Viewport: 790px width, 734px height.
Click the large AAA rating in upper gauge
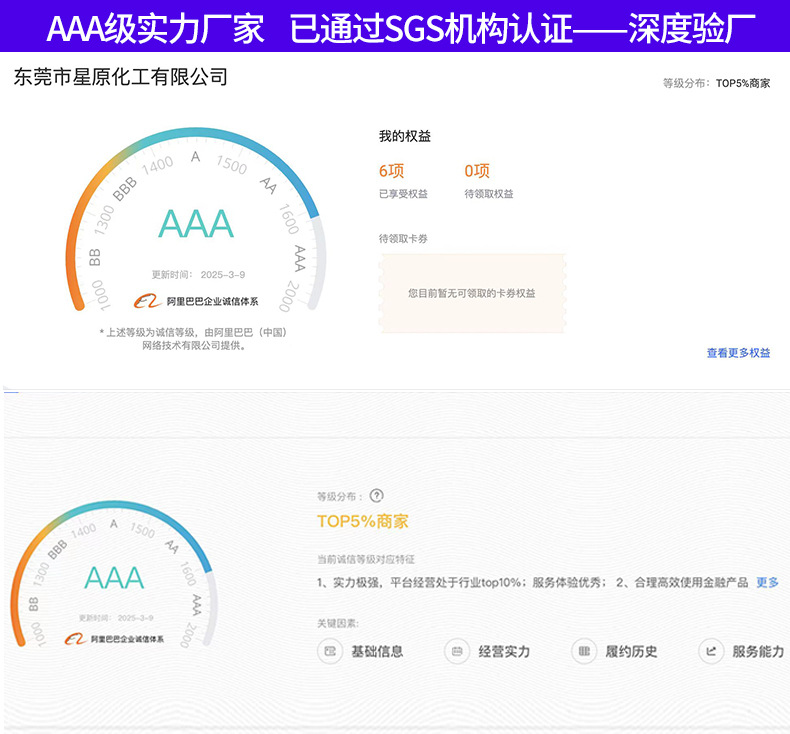tap(196, 224)
